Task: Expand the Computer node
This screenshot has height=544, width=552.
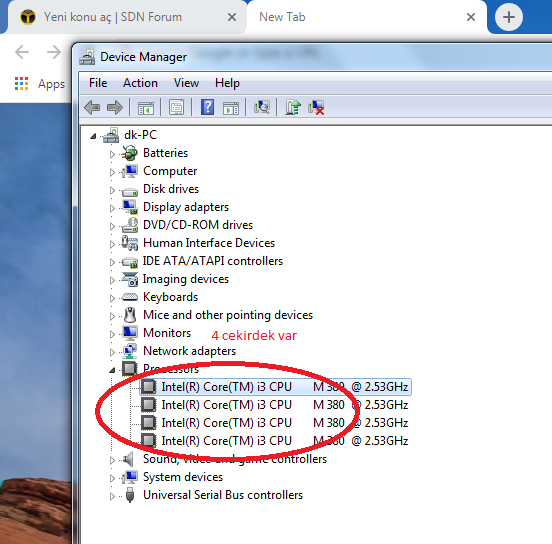Action: click(x=112, y=172)
